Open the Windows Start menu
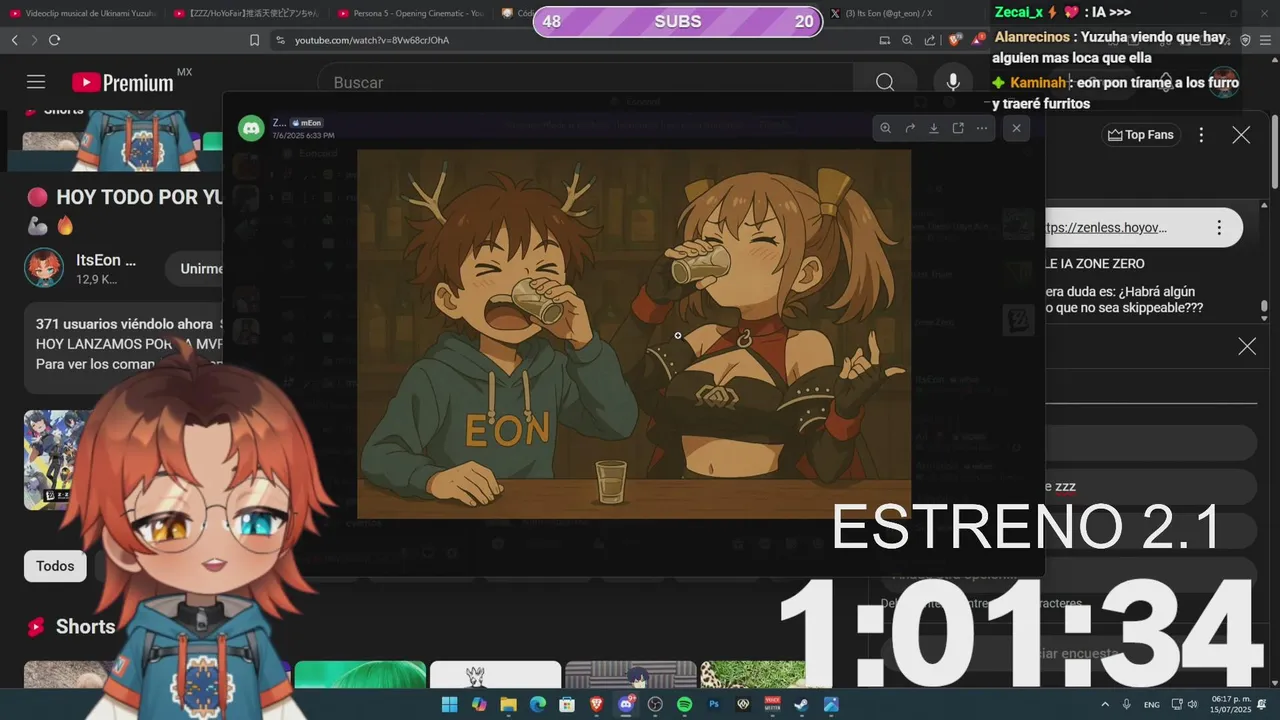 point(449,704)
